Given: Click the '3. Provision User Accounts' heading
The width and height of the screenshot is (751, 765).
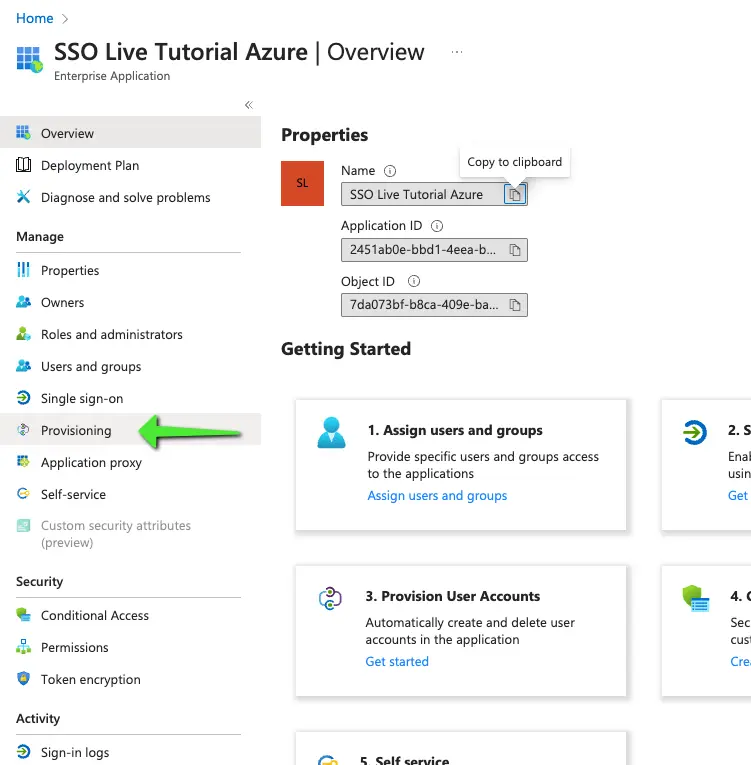Looking at the screenshot, I should 453,596.
